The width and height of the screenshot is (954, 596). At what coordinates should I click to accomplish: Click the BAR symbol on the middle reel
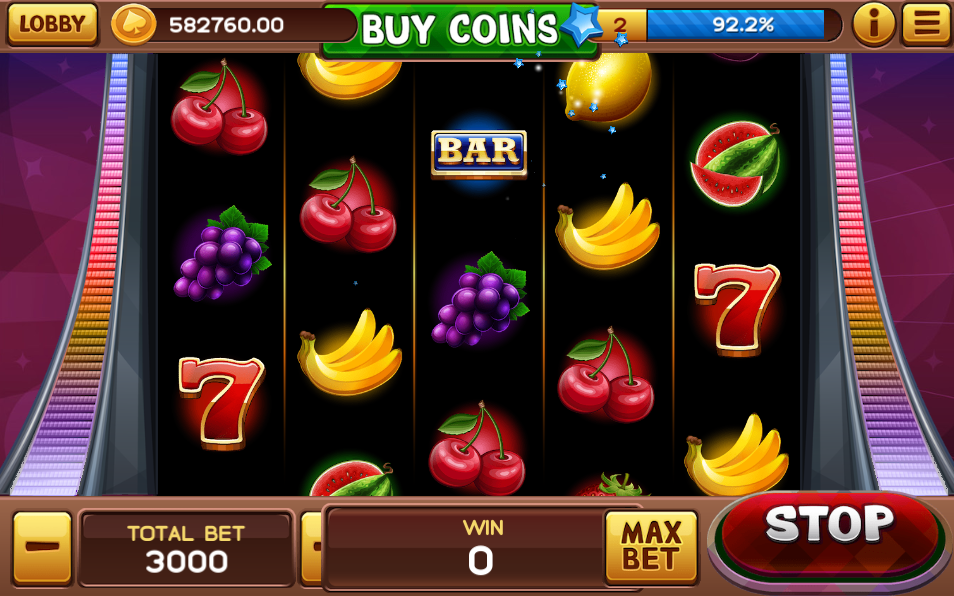479,153
